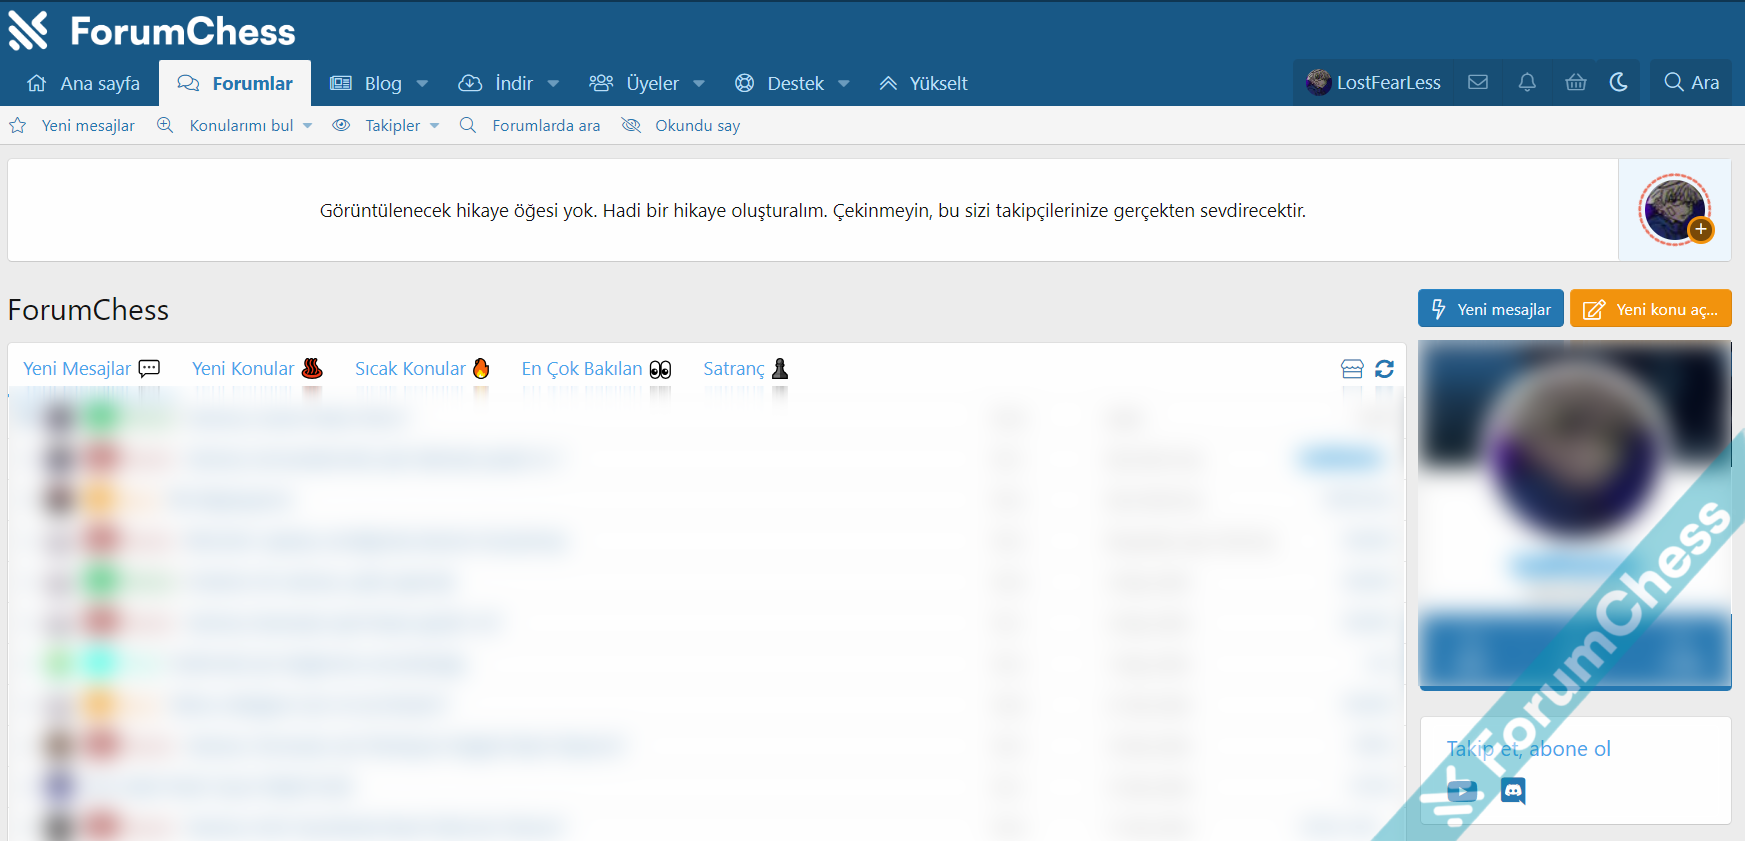
Task: Click the refresh icon in the widget tabs
Action: (x=1384, y=369)
